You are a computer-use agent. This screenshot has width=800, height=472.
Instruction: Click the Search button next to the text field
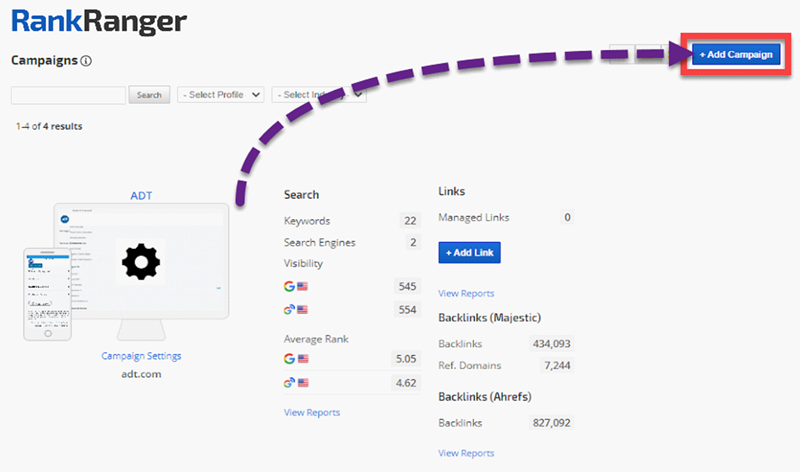click(149, 95)
